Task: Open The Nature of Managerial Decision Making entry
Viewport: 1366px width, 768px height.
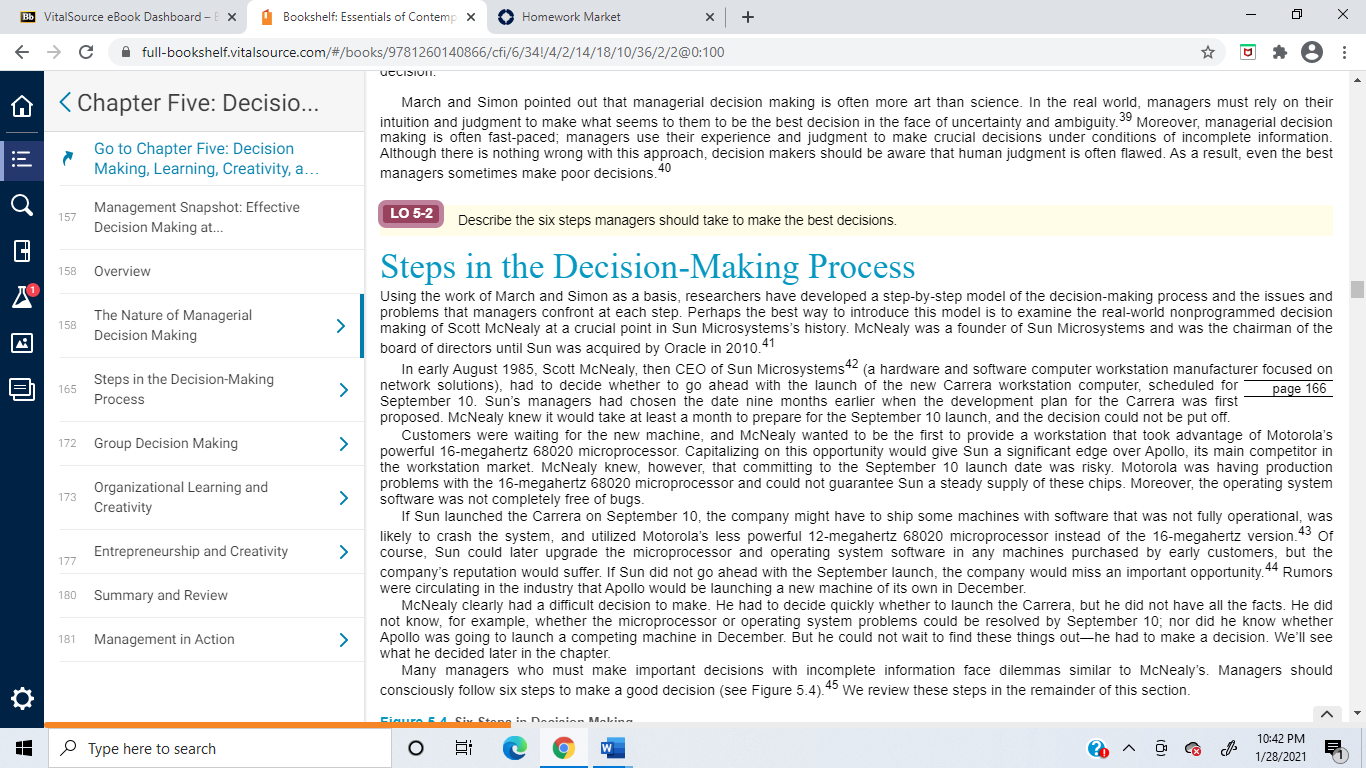Action: point(173,325)
